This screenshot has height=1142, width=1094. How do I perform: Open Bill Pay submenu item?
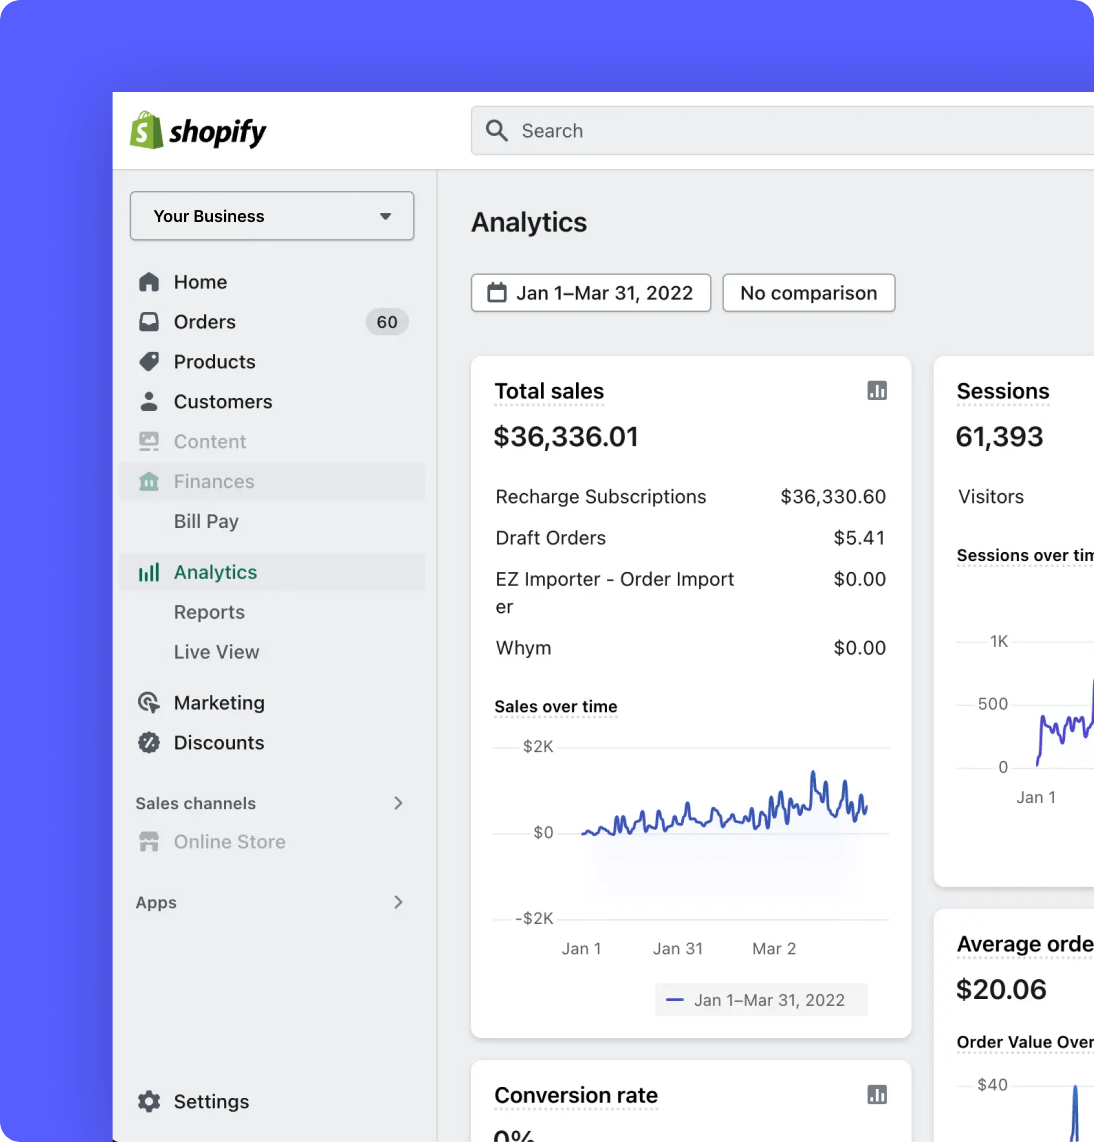click(206, 521)
